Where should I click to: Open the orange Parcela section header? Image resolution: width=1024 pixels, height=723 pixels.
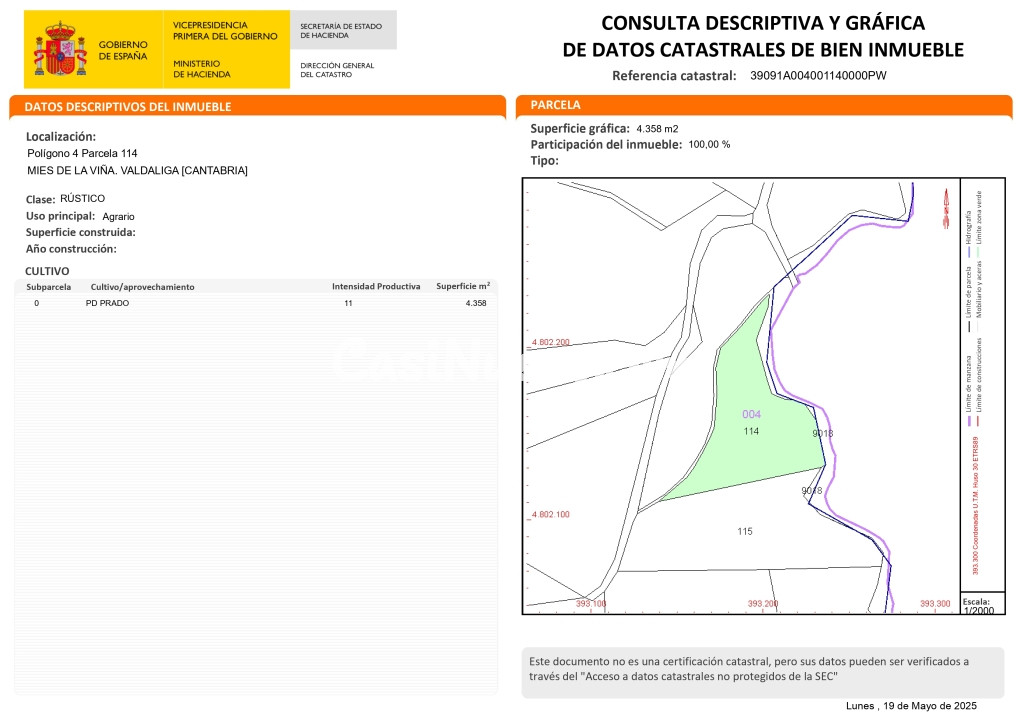[x=555, y=105]
